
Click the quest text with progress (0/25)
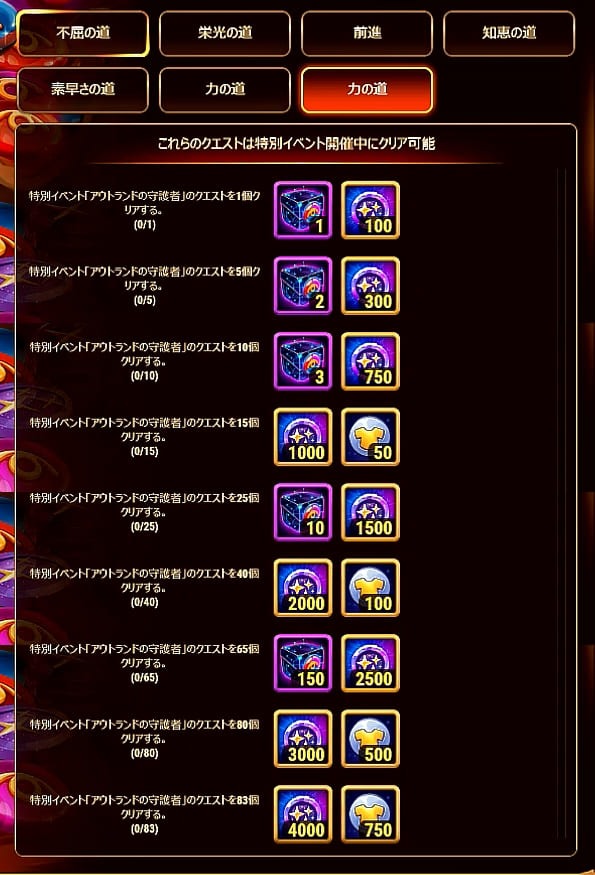pos(145,512)
